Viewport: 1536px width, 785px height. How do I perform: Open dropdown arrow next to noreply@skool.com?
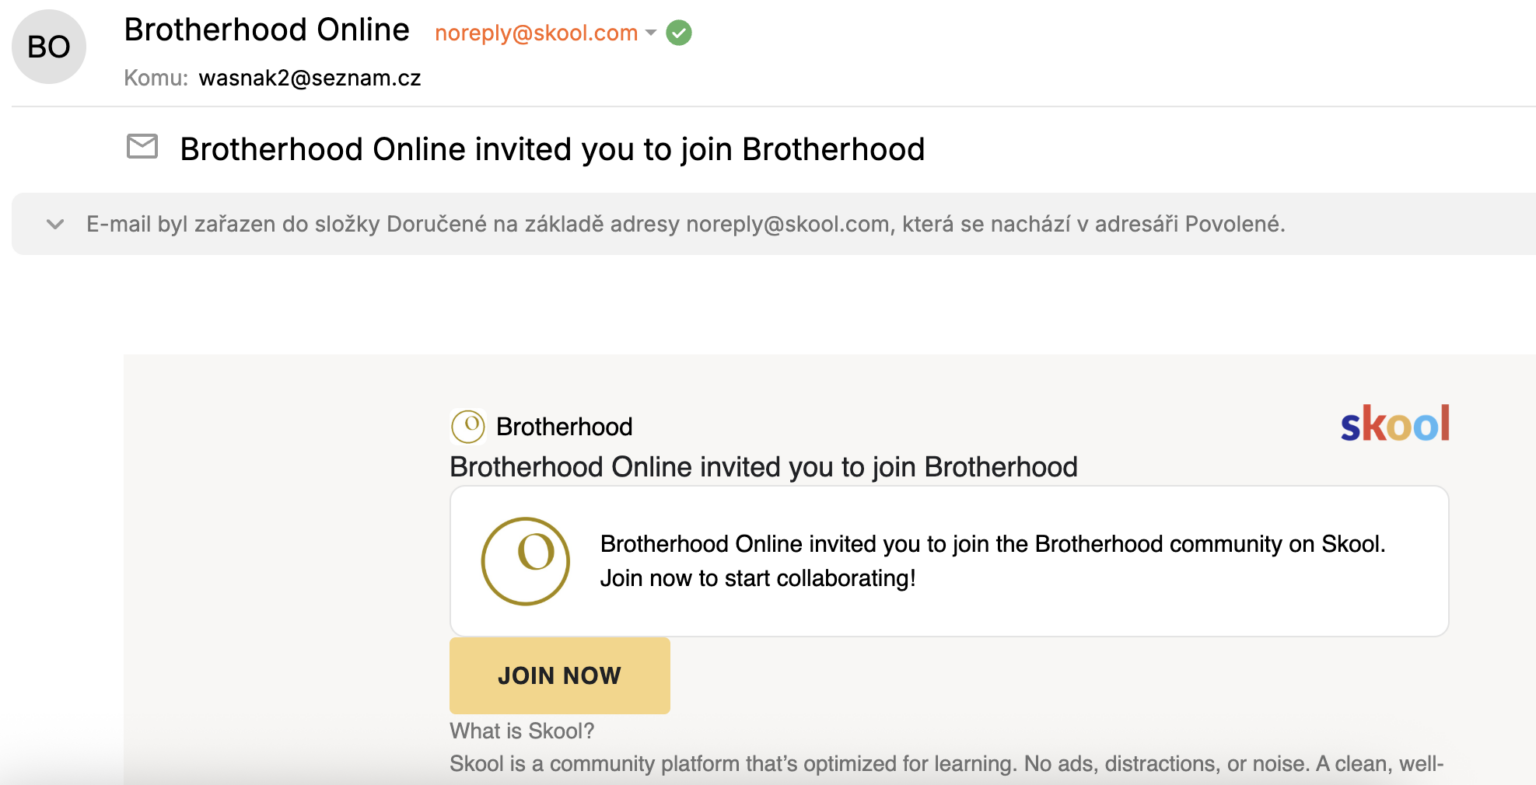(x=651, y=33)
